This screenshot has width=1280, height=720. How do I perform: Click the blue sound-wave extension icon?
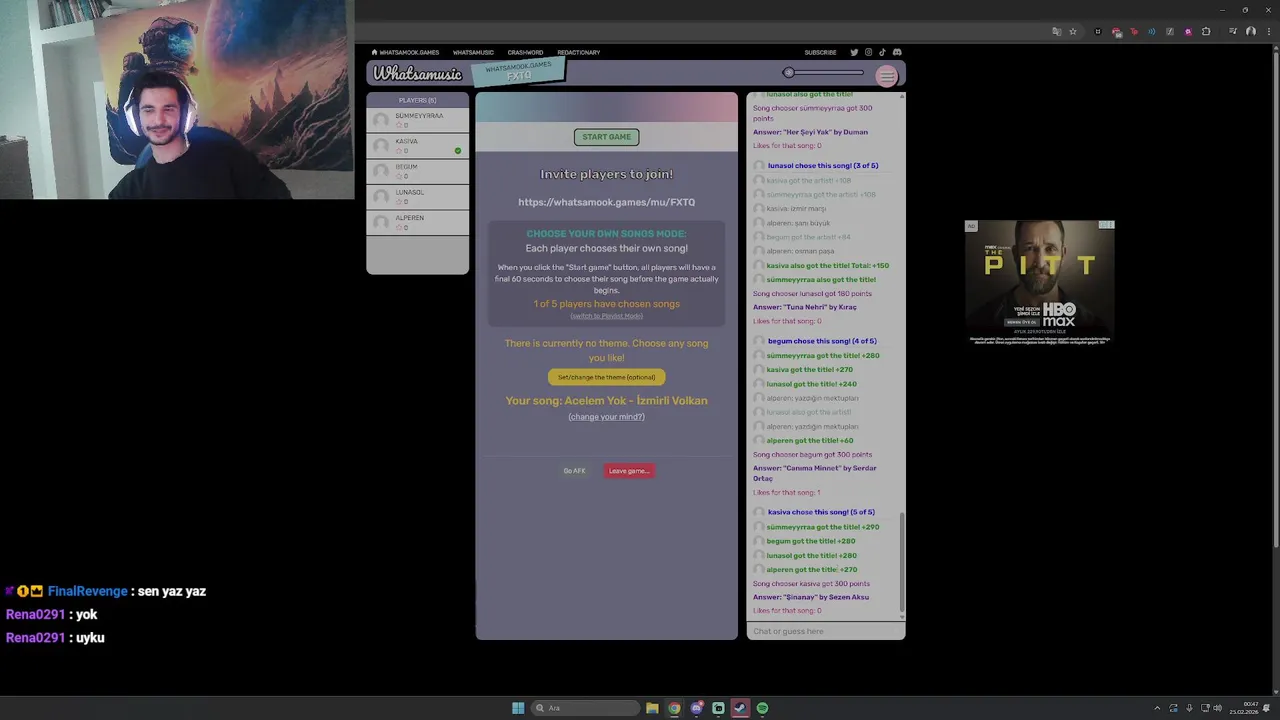1152,32
